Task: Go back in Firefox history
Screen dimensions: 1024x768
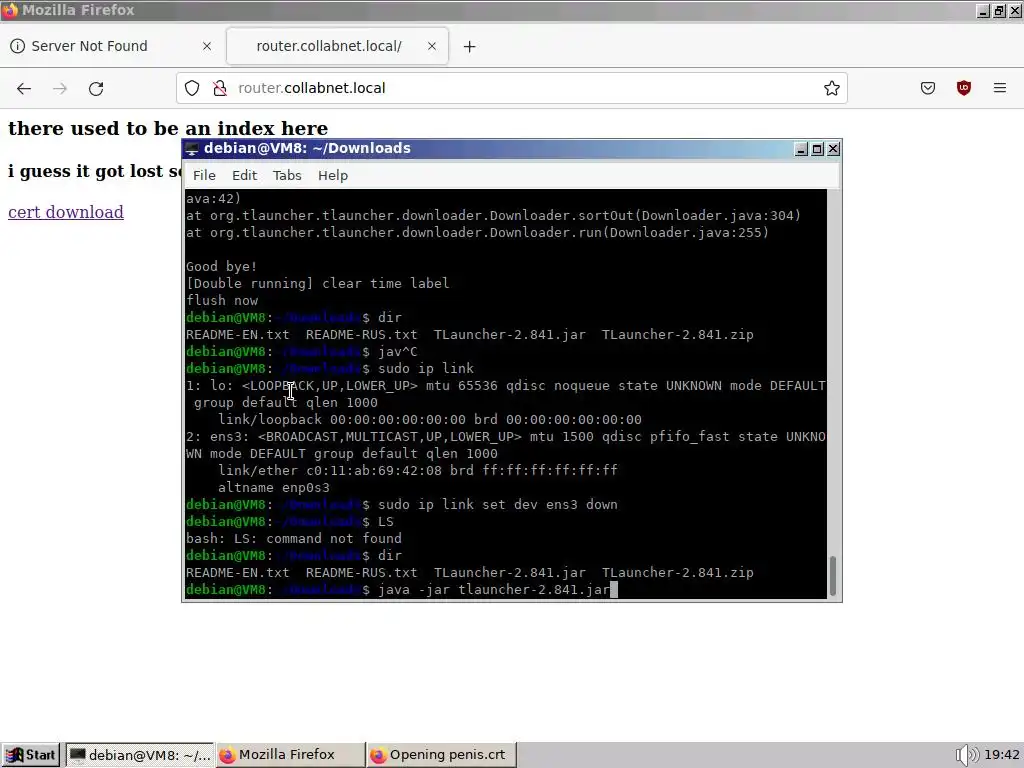Action: point(24,88)
